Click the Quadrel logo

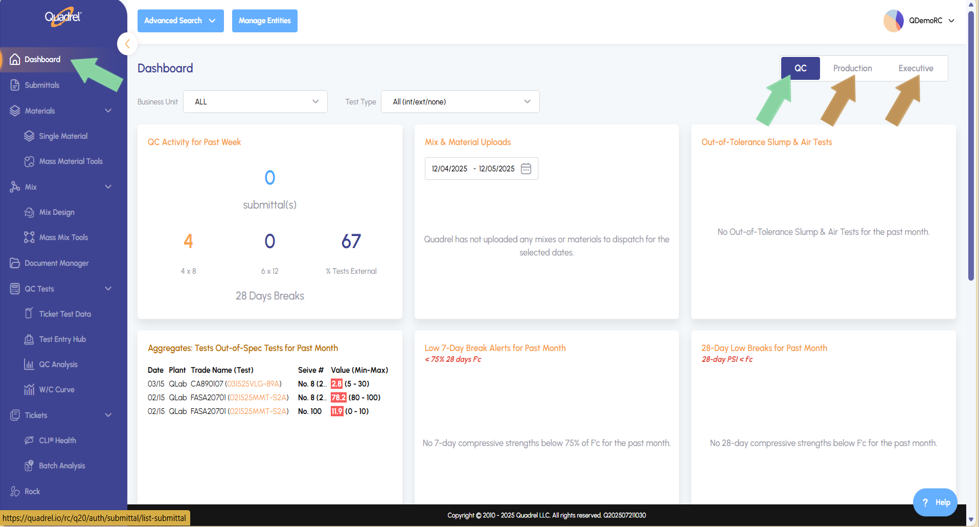62,17
